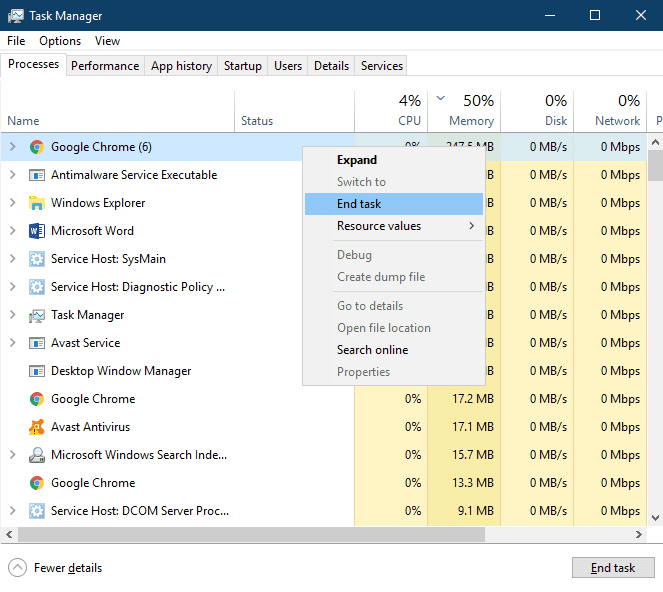Expand the Task Manager process row
This screenshot has width=663, height=592.
tap(13, 315)
